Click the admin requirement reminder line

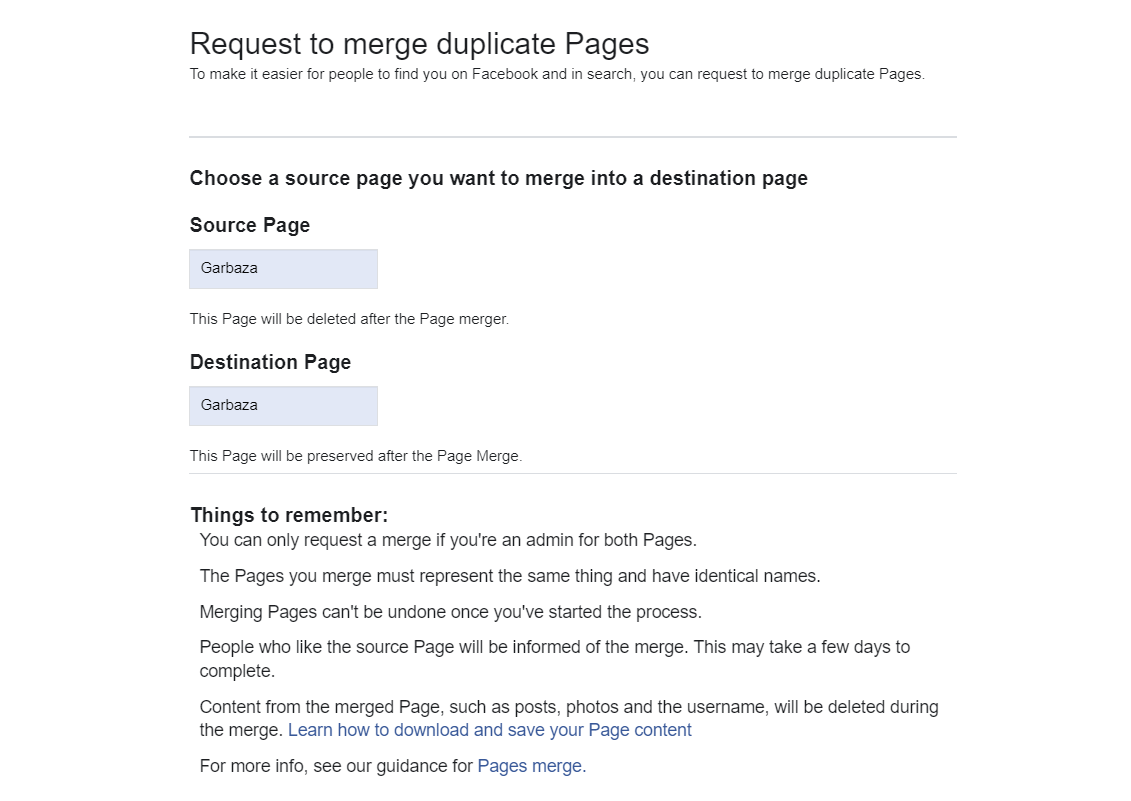coord(448,540)
